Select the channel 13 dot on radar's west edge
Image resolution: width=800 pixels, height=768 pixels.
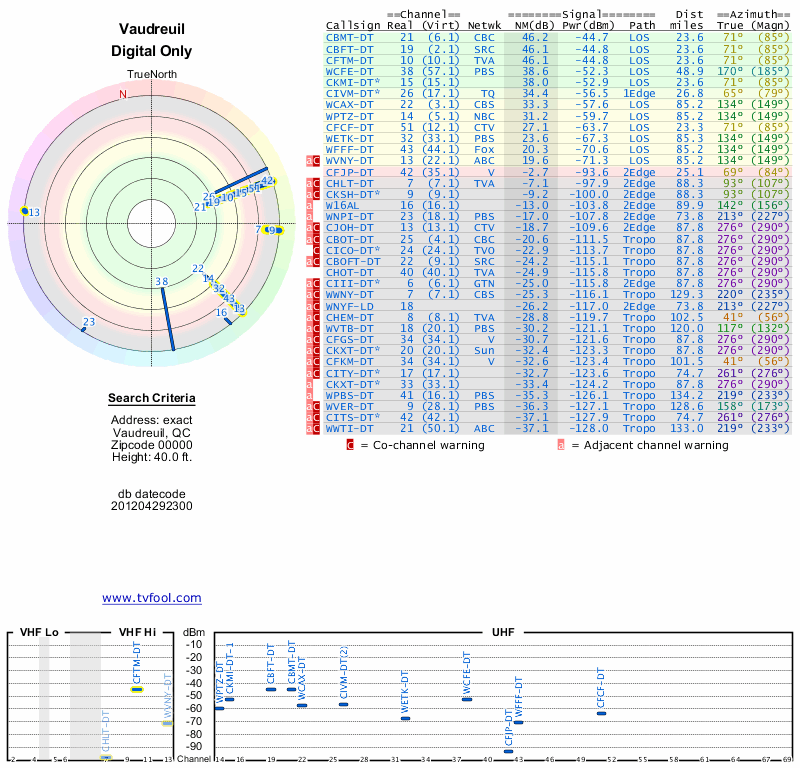coord(24,211)
